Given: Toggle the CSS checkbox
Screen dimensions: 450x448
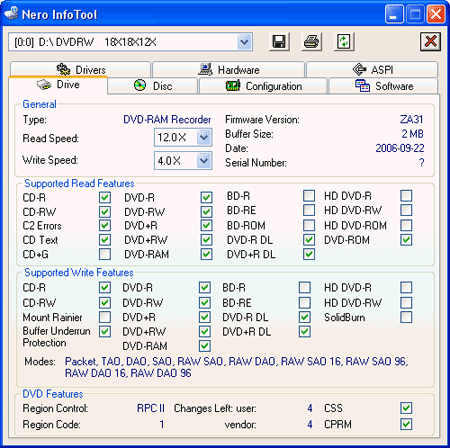Looking at the screenshot, I should click(x=406, y=408).
